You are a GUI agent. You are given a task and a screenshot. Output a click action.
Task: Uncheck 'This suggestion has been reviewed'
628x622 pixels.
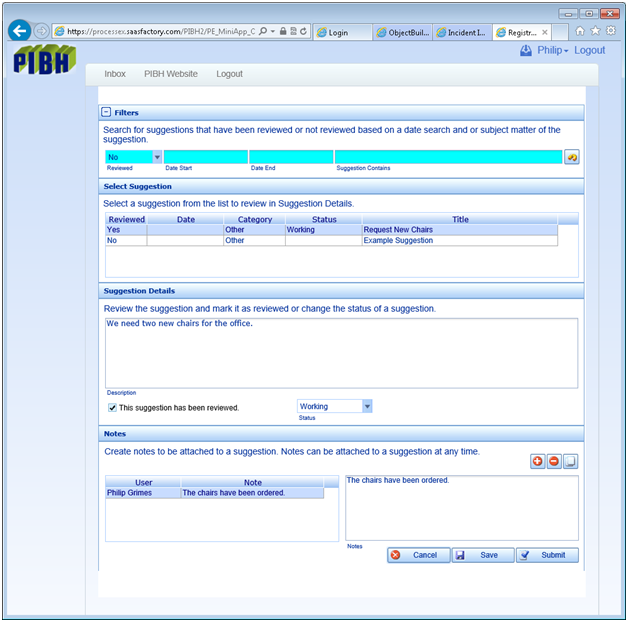tap(112, 408)
